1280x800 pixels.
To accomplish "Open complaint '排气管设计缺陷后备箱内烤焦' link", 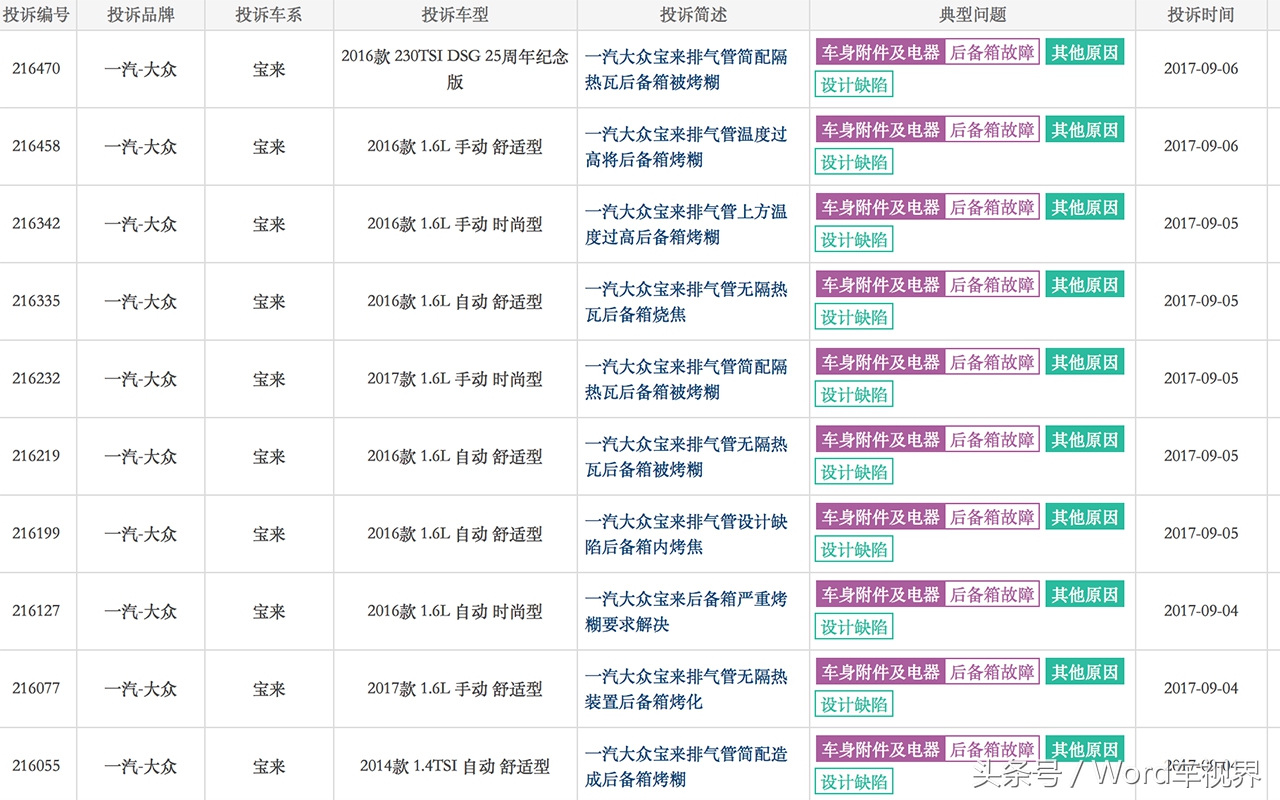I will point(686,534).
